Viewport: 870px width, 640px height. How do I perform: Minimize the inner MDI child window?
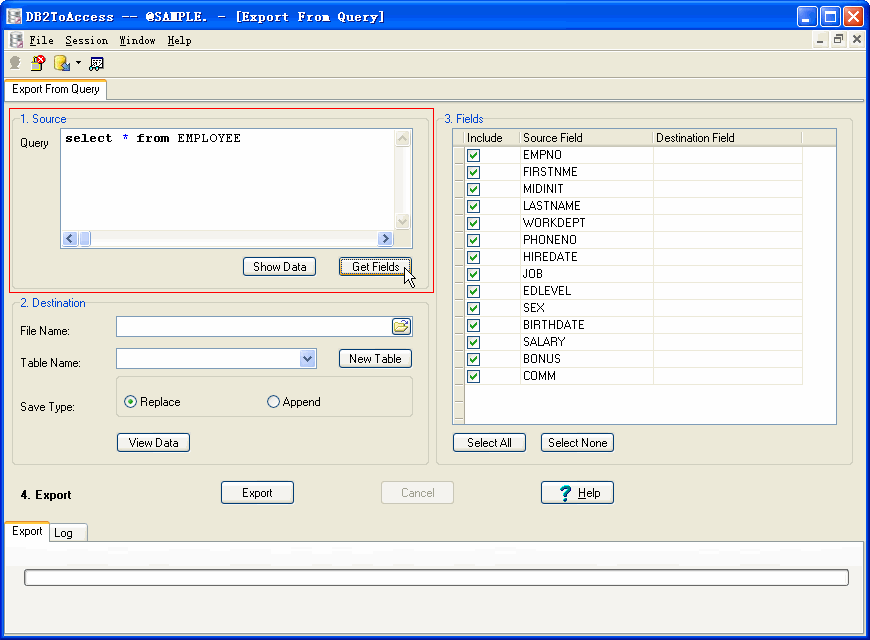coord(820,39)
